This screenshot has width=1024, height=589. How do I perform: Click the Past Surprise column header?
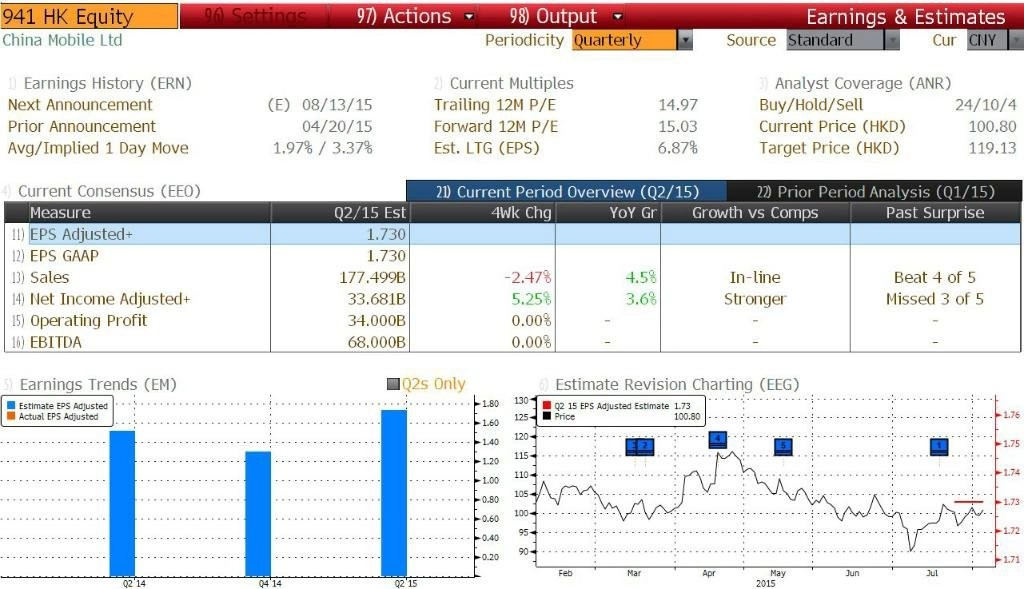tap(935, 213)
